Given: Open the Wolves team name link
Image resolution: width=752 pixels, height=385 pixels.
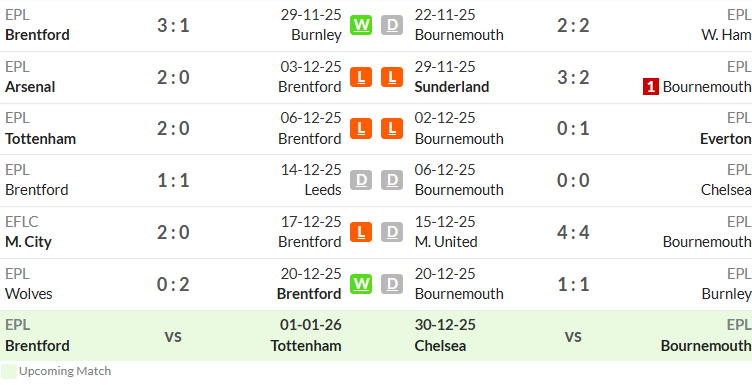Looking at the screenshot, I should [x=29, y=293].
